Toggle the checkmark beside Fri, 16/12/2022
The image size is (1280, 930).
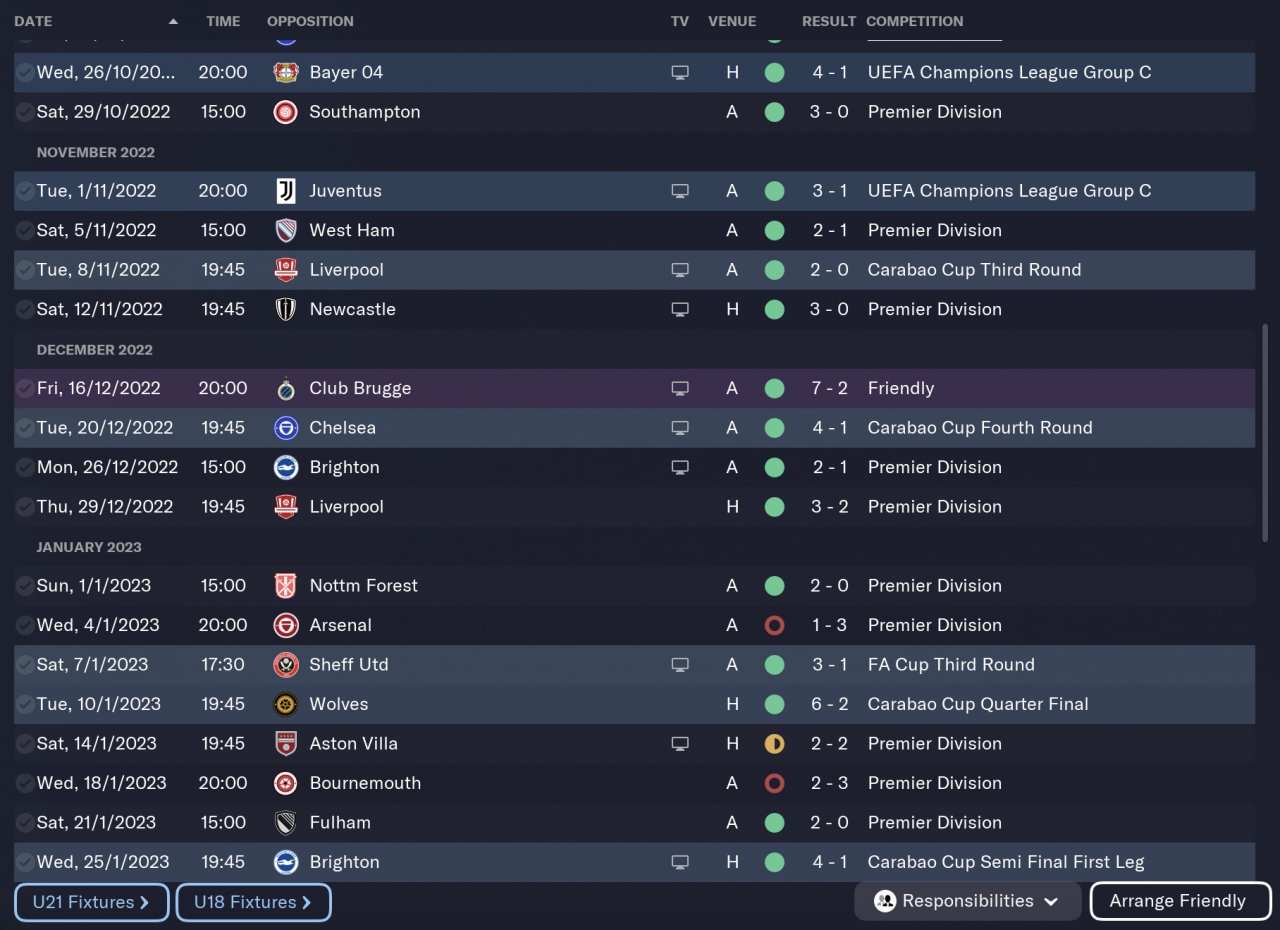tap(24, 388)
